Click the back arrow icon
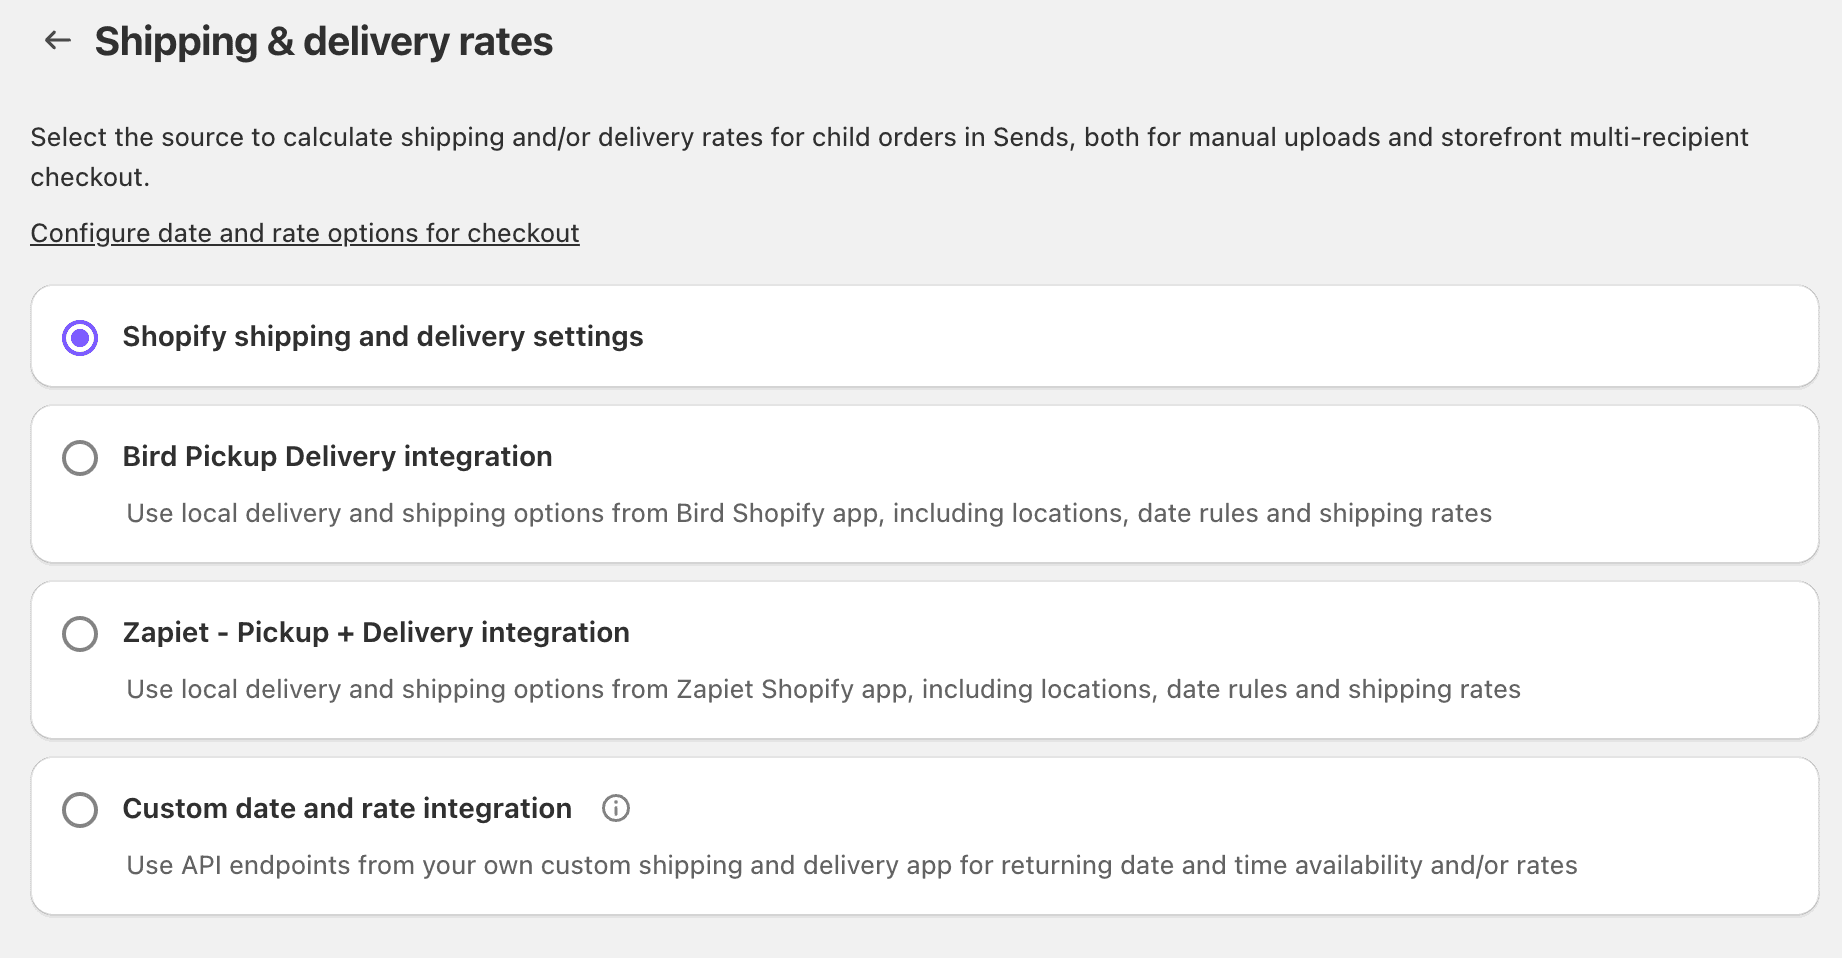This screenshot has width=1842, height=958. [x=58, y=40]
